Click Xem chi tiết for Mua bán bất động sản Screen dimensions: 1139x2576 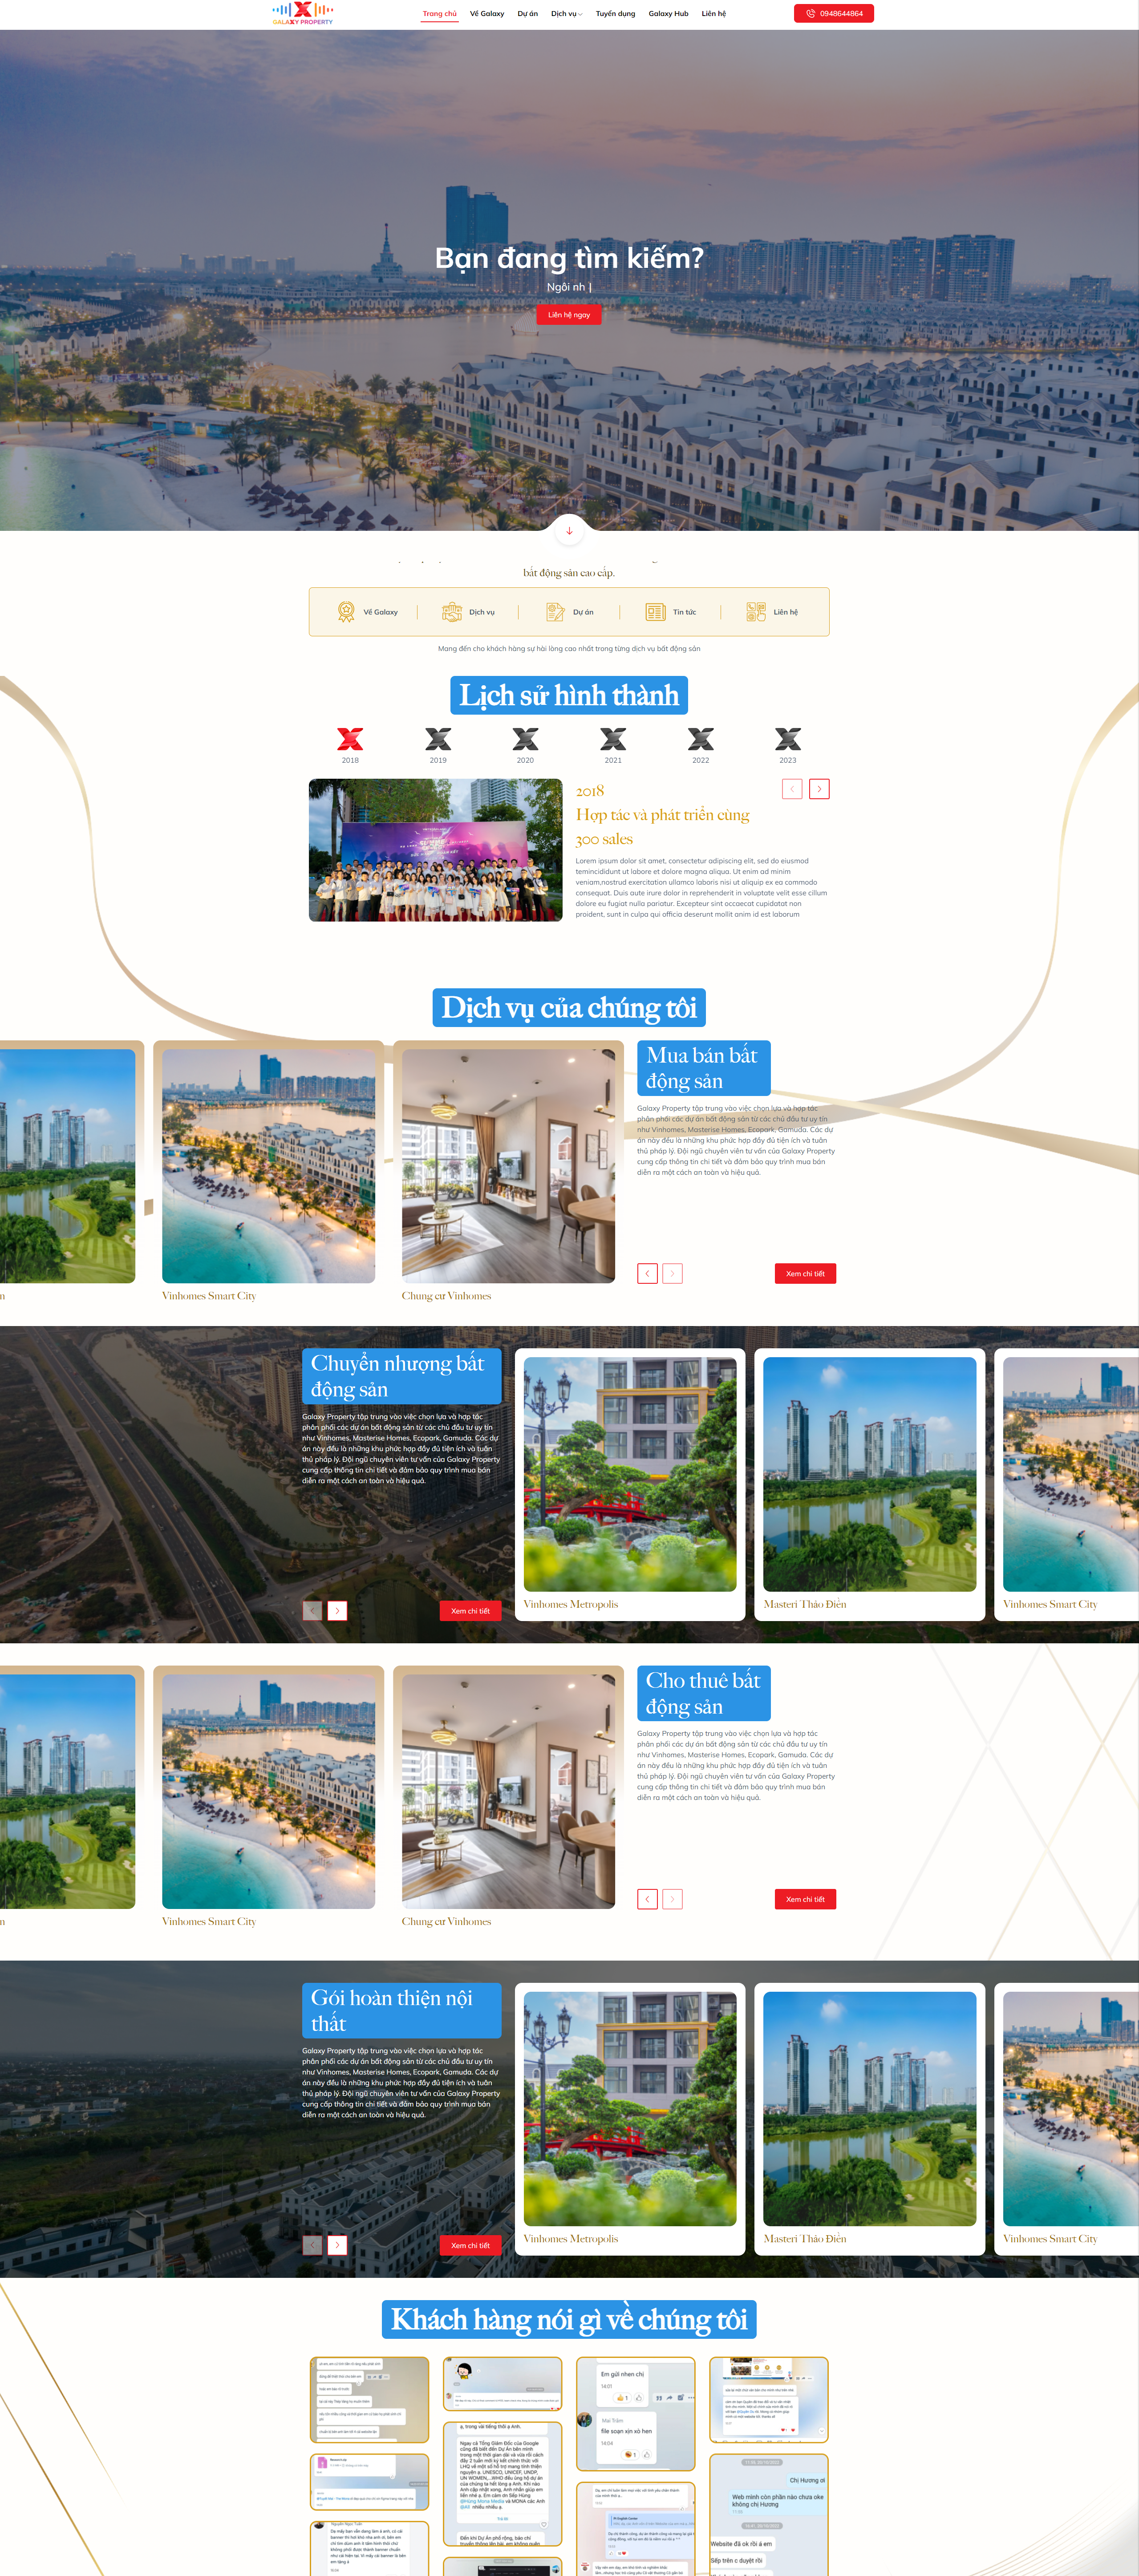coord(805,1273)
